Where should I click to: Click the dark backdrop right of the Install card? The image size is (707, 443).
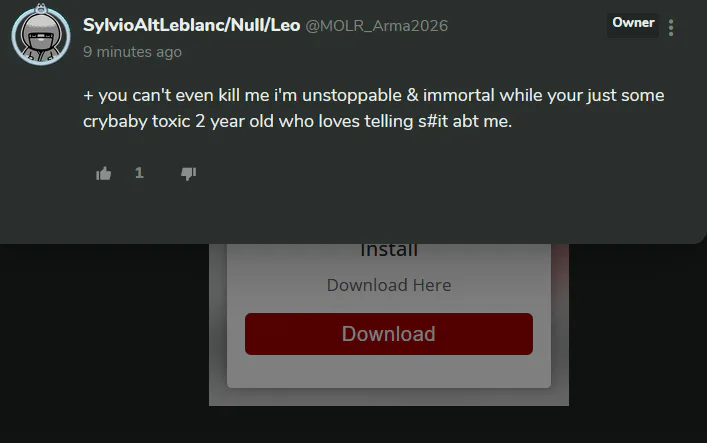point(638,343)
